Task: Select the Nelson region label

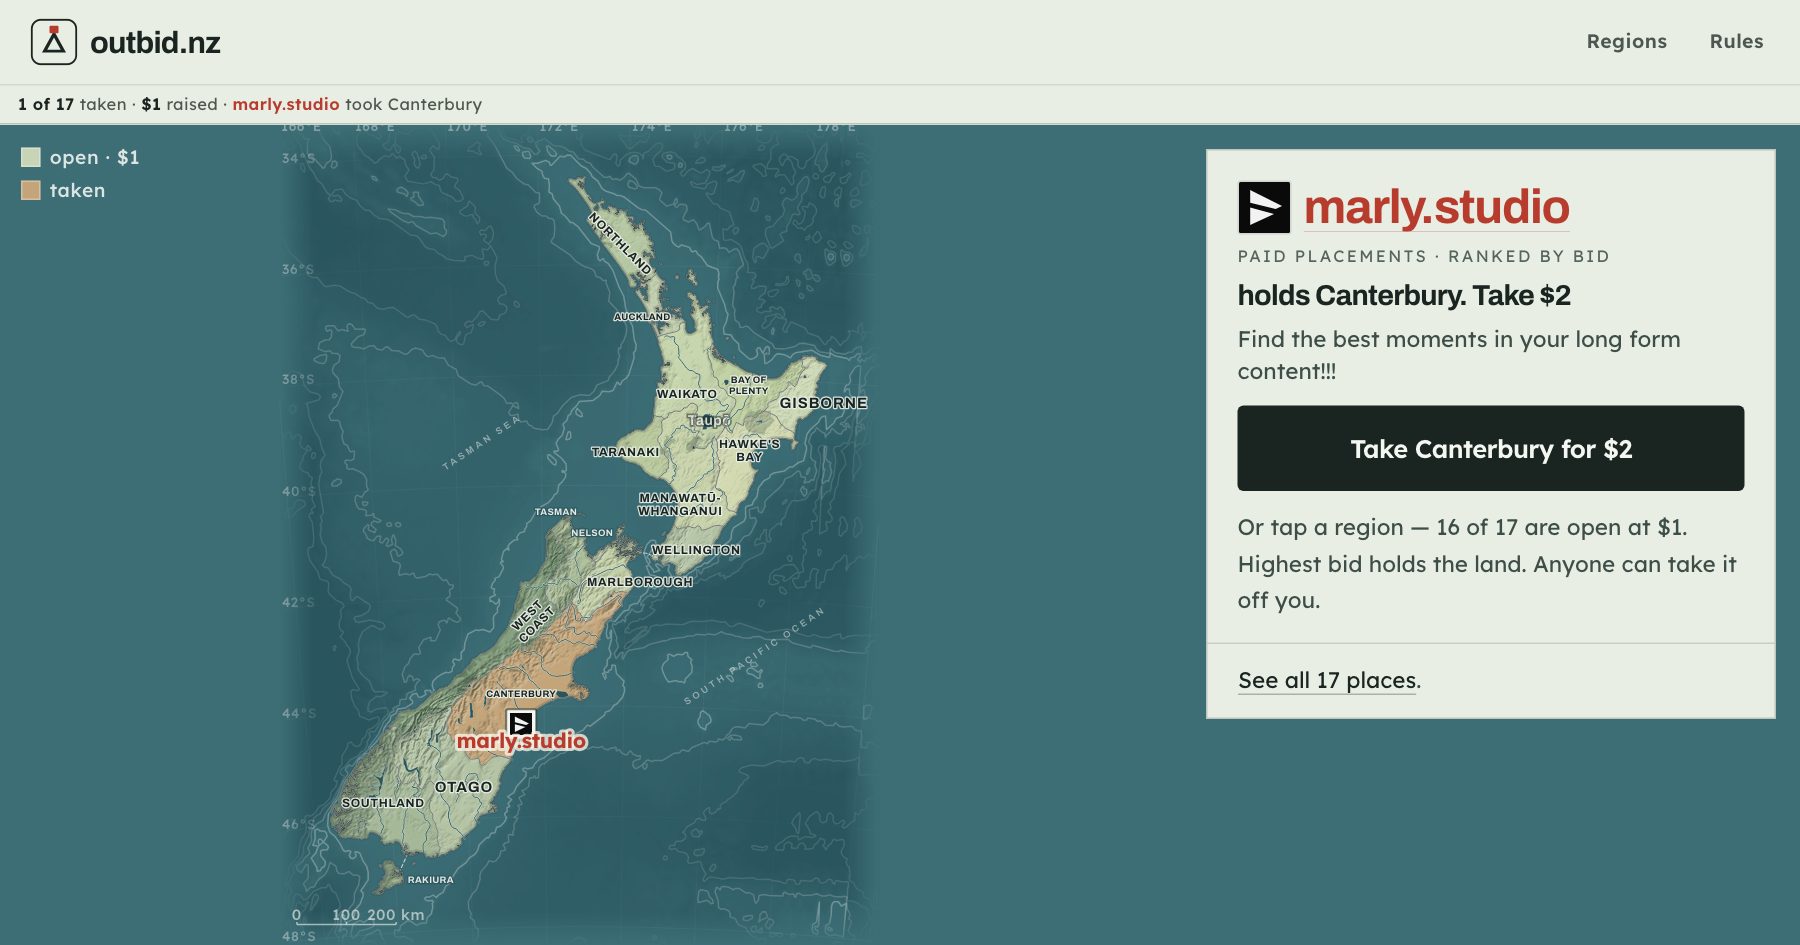Action: click(x=592, y=533)
